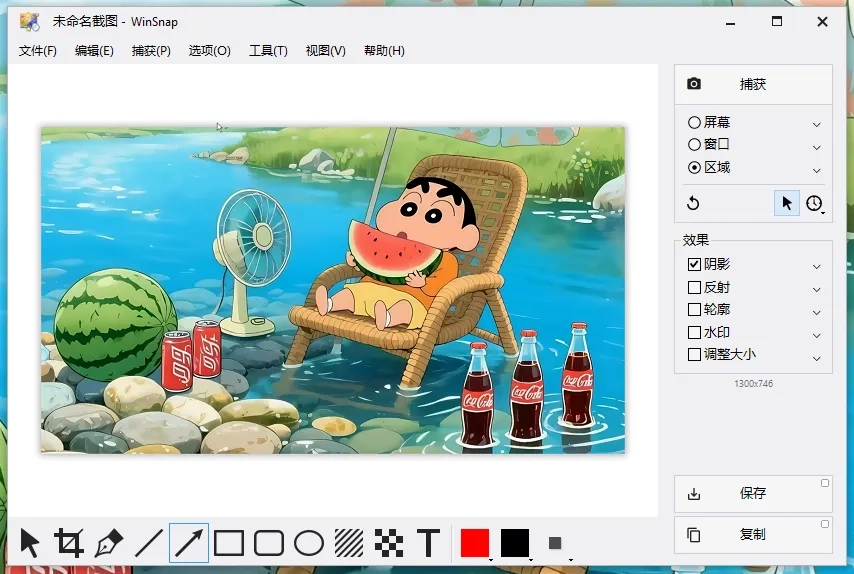
Task: Click the 复制 copy button
Action: coord(753,535)
